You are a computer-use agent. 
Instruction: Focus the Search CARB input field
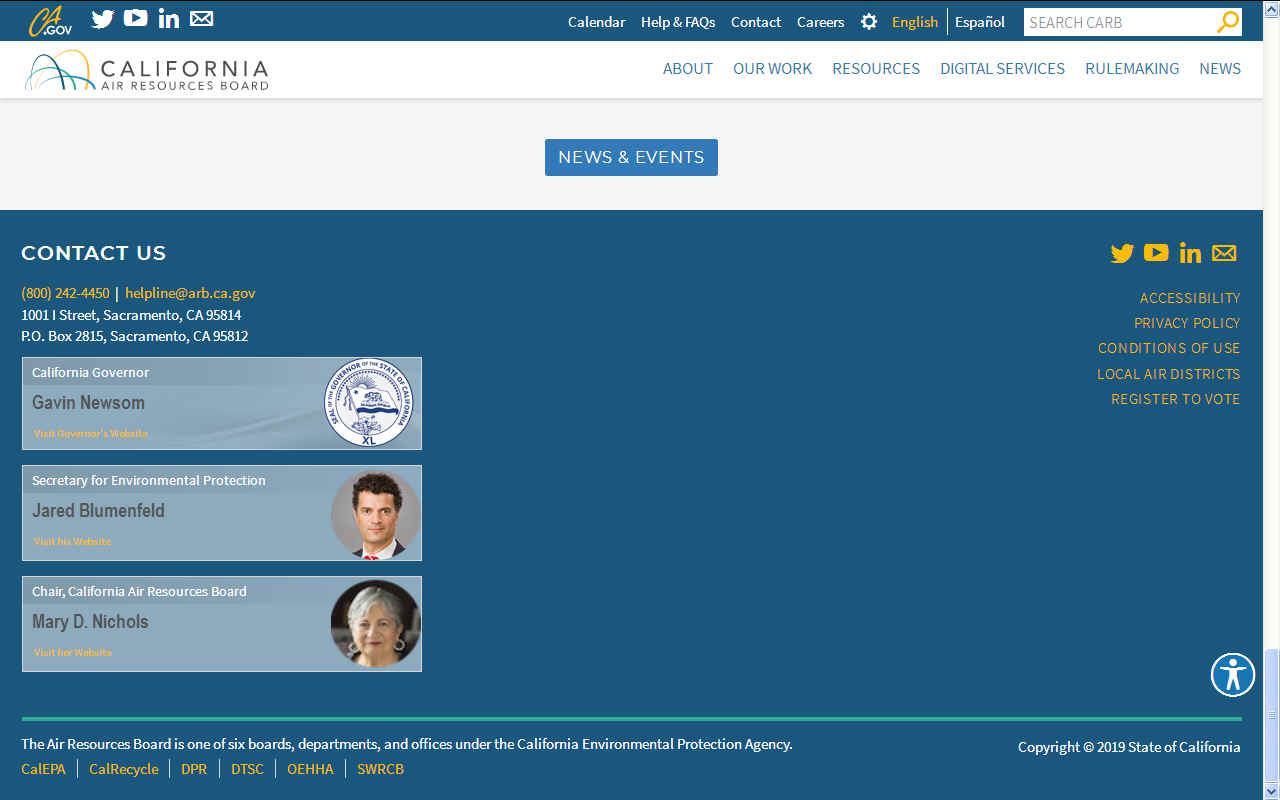click(1119, 22)
